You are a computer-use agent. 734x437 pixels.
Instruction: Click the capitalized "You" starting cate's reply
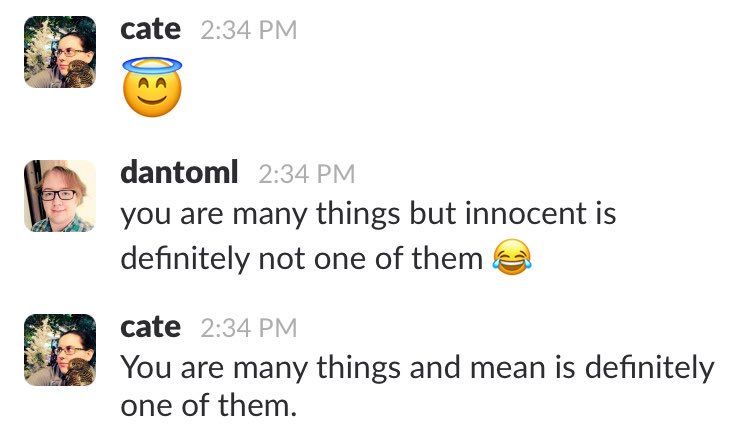tap(145, 368)
